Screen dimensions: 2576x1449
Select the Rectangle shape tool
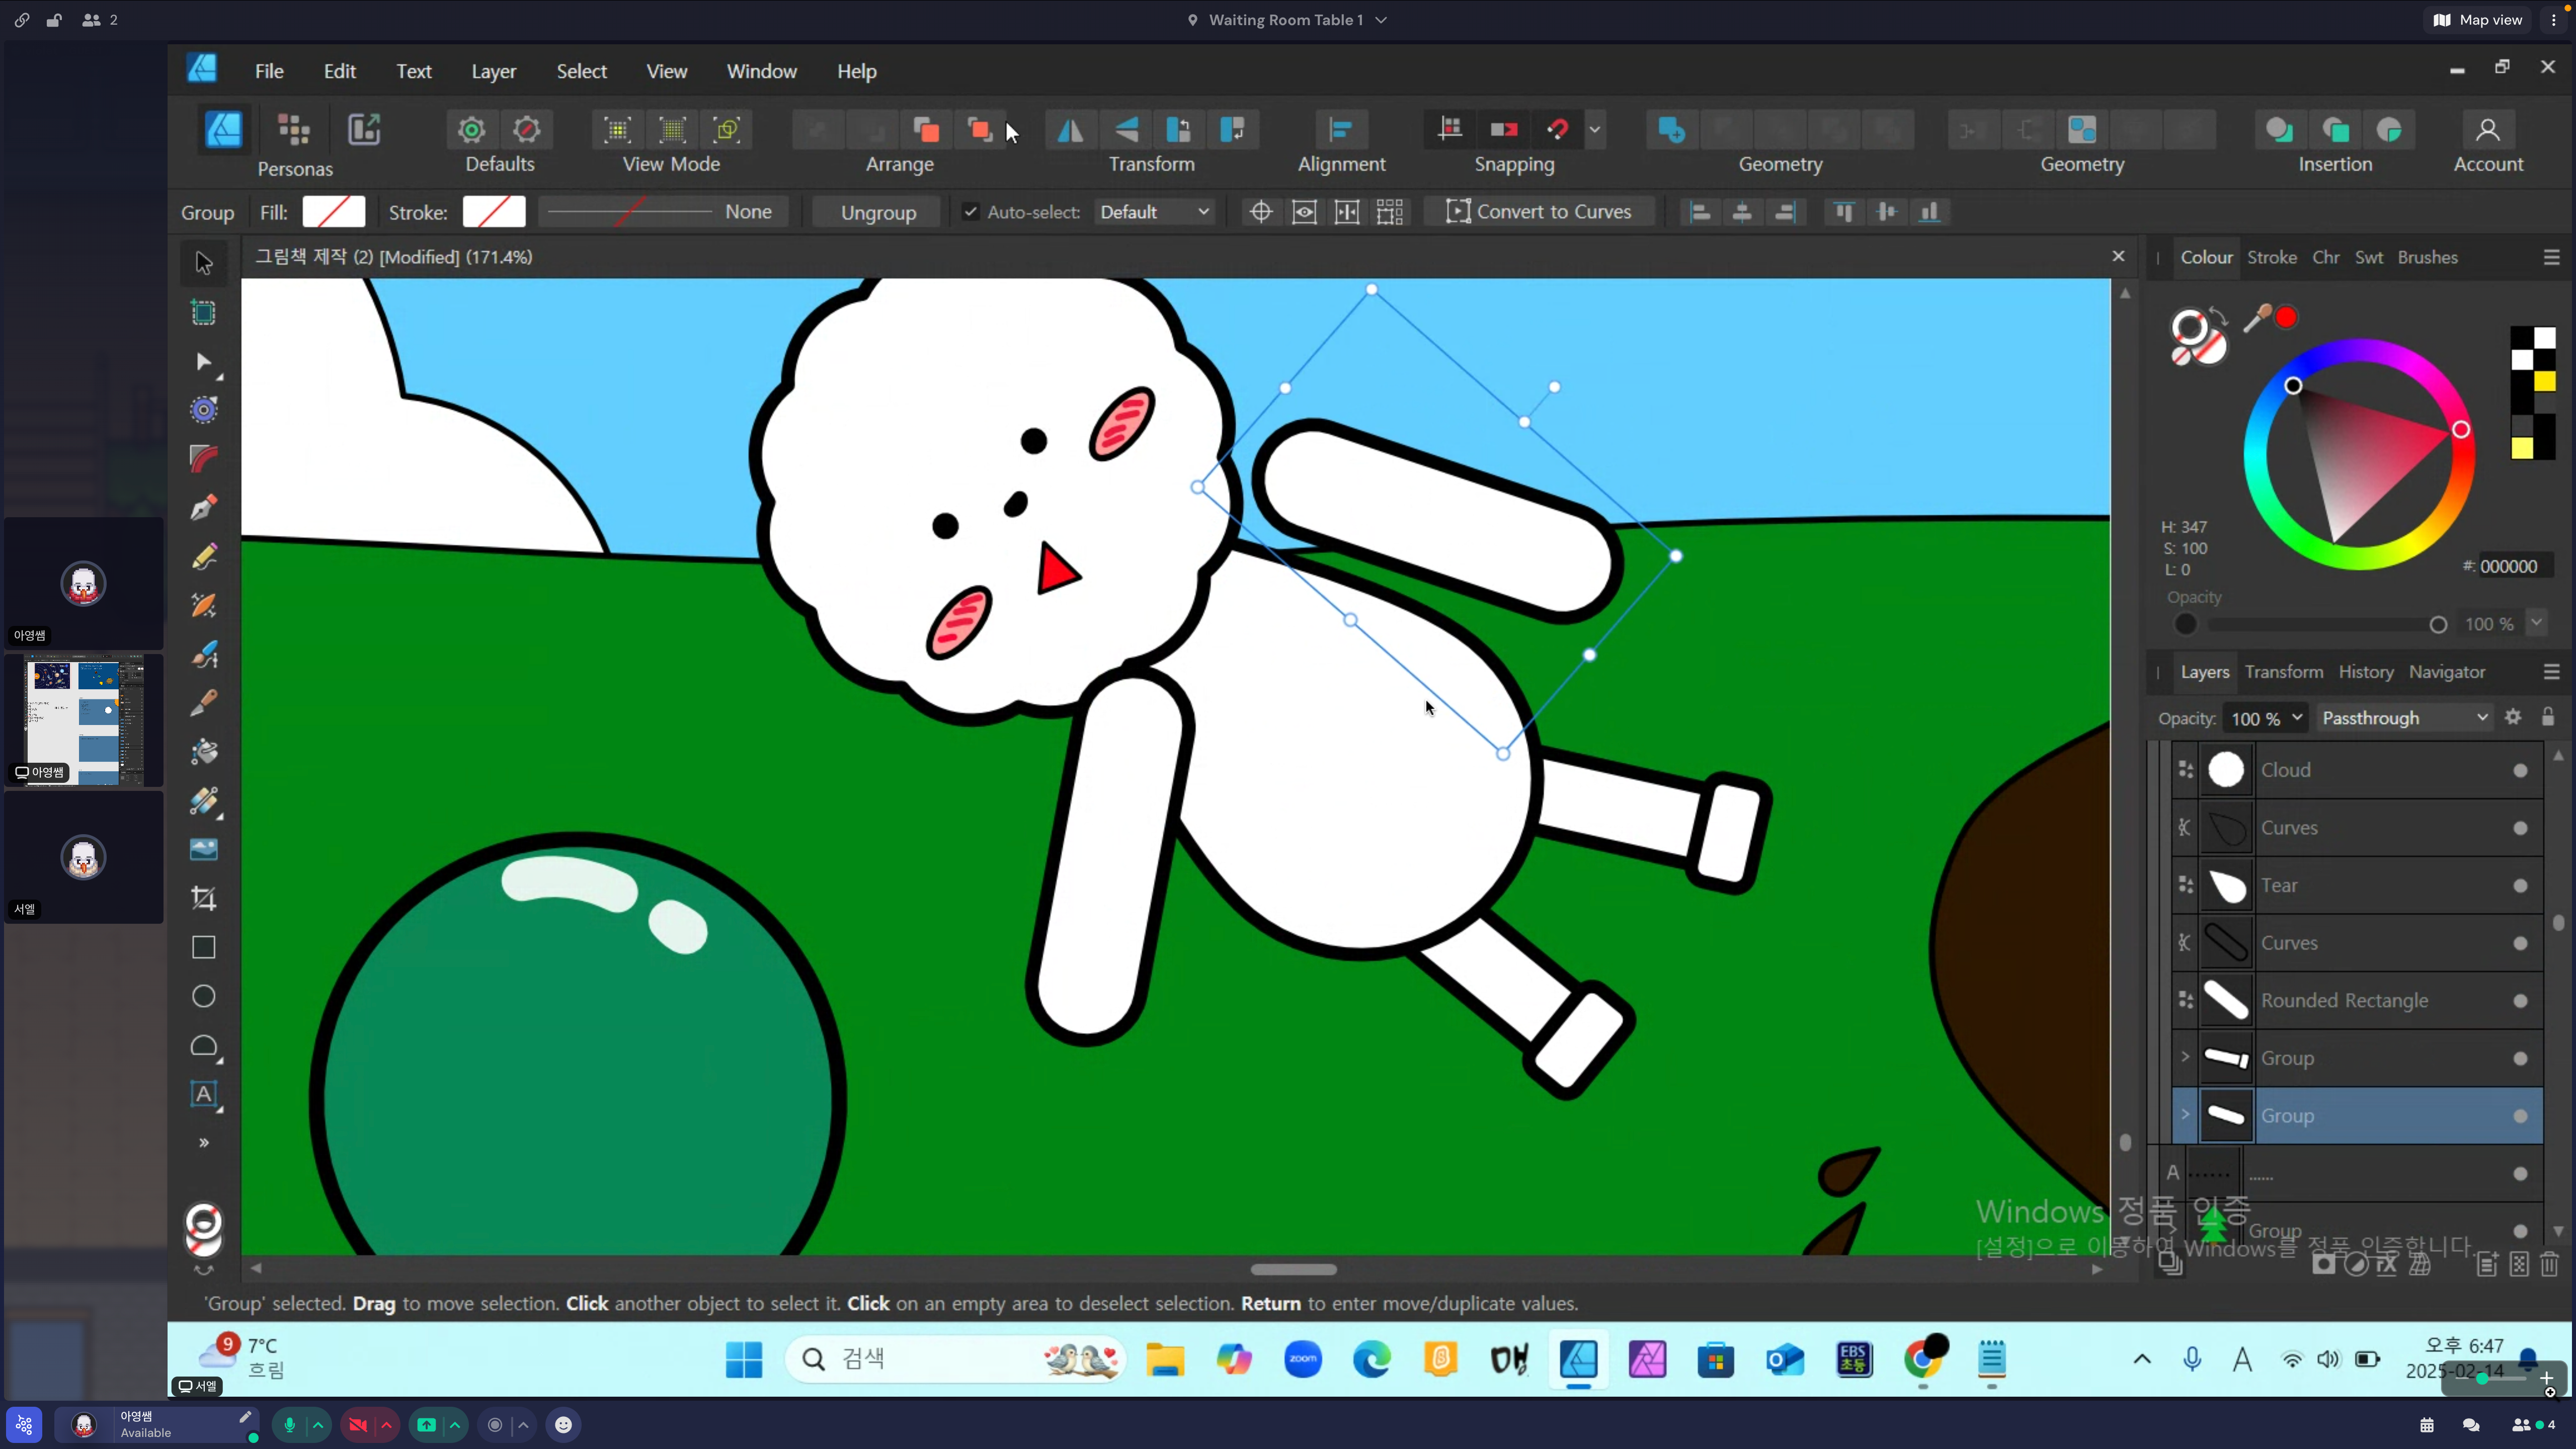(203, 947)
